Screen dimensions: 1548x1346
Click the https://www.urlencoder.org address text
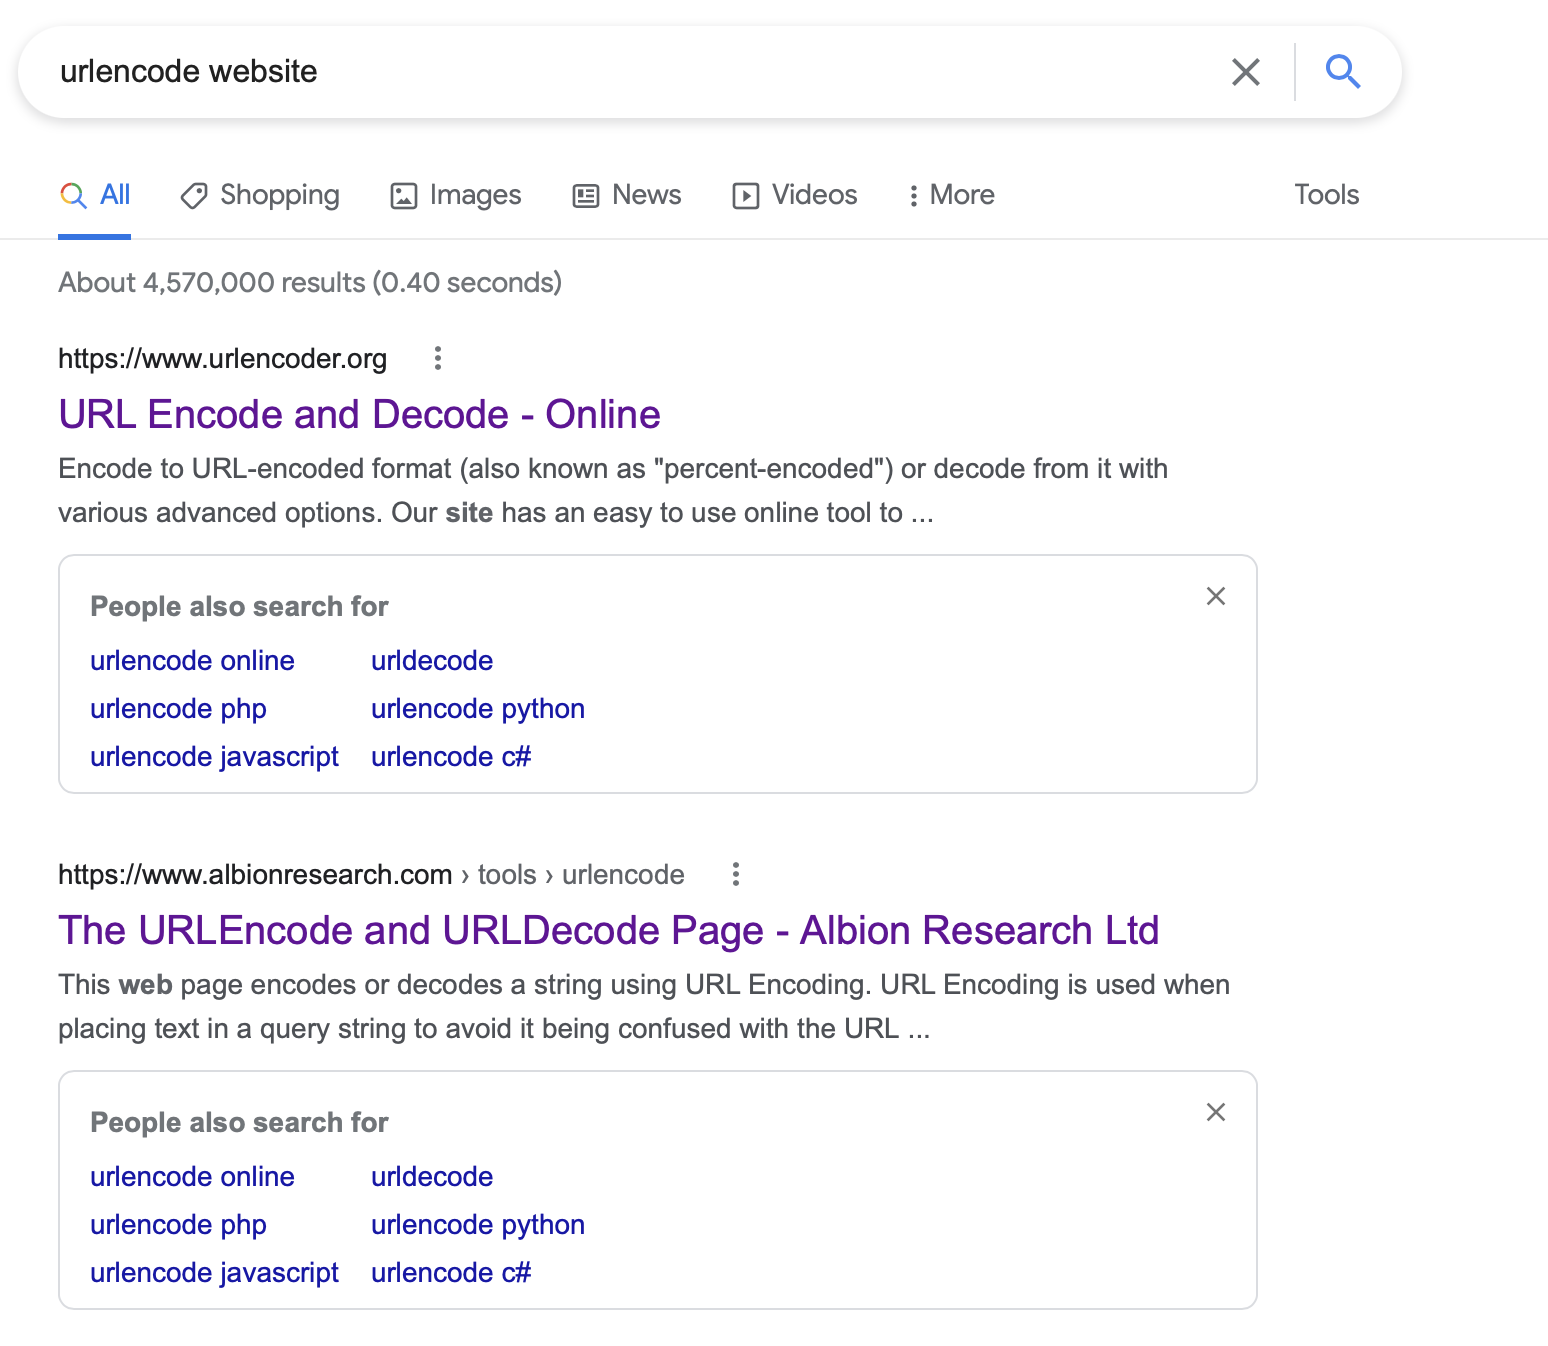click(x=222, y=358)
